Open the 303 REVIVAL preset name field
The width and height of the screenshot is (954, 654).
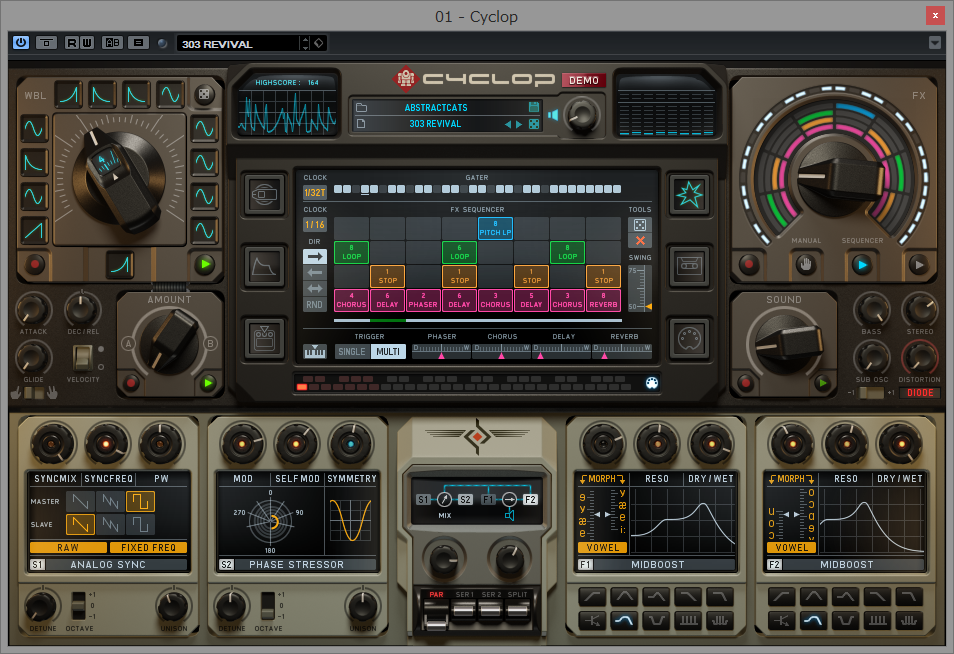238,43
